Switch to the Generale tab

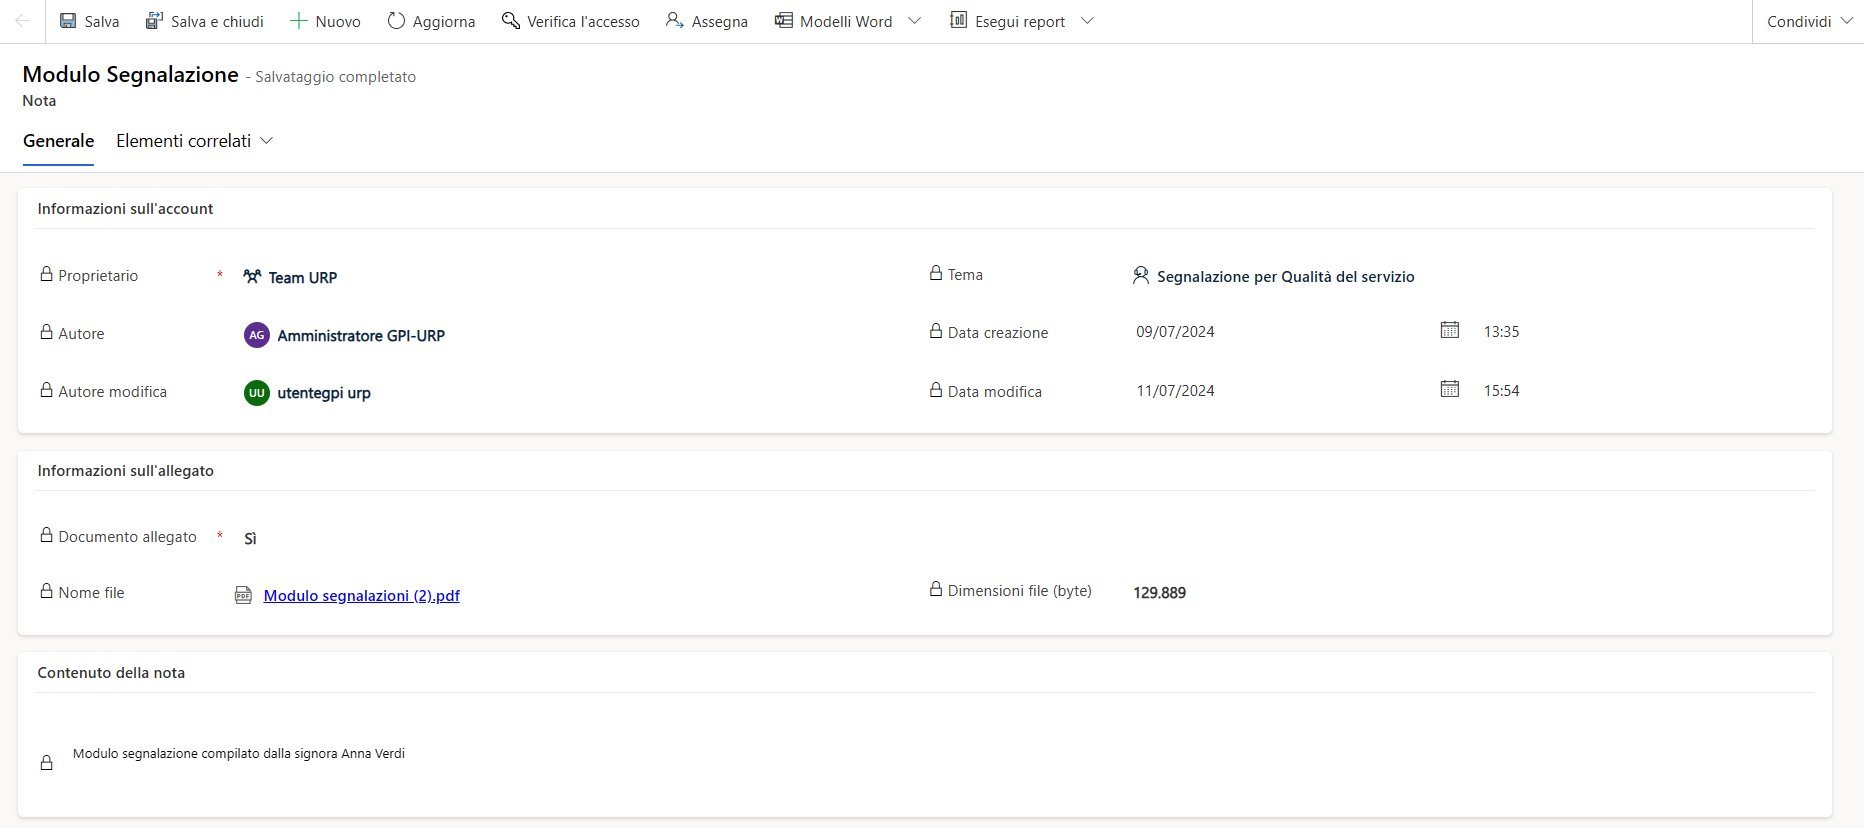(58, 141)
